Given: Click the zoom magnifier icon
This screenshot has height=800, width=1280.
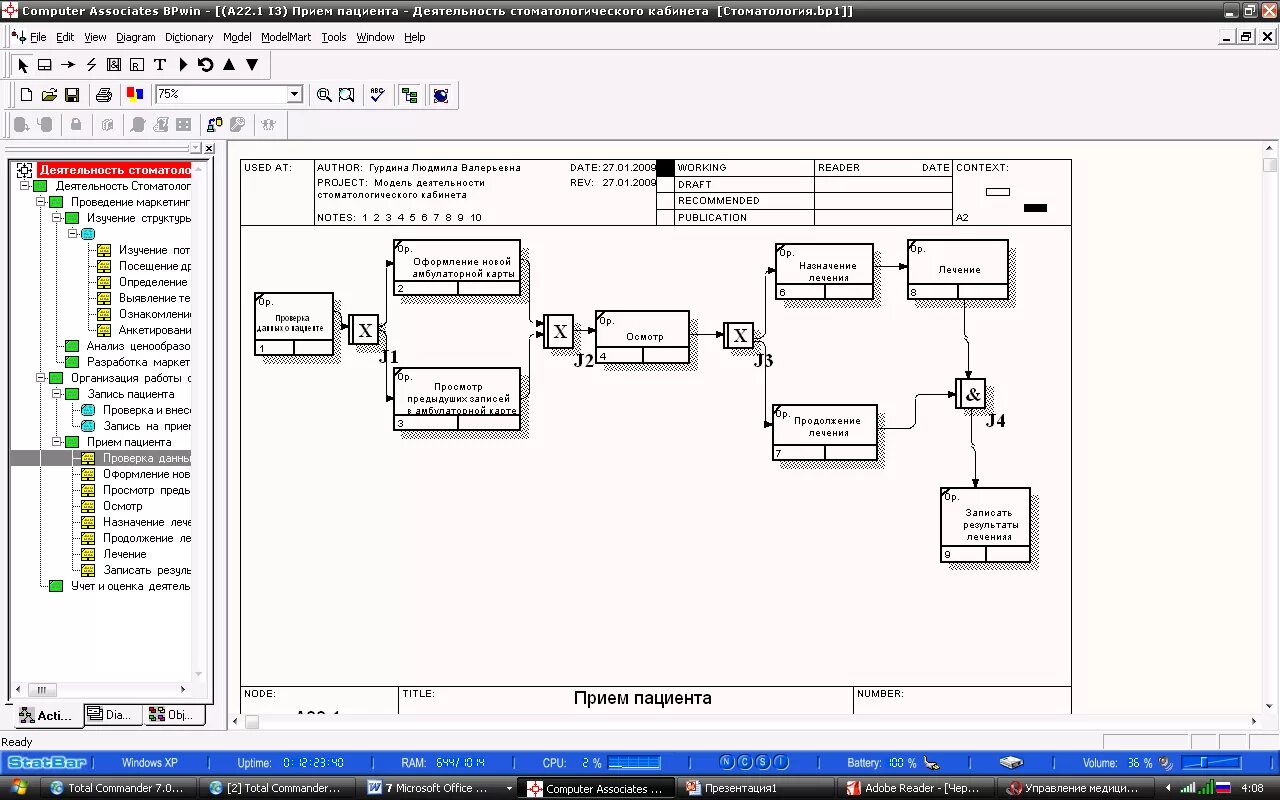Looking at the screenshot, I should click(x=324, y=94).
